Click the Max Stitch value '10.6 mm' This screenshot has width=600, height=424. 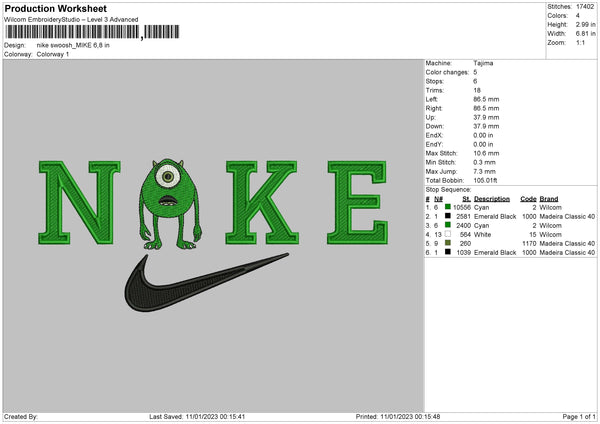tap(486, 153)
